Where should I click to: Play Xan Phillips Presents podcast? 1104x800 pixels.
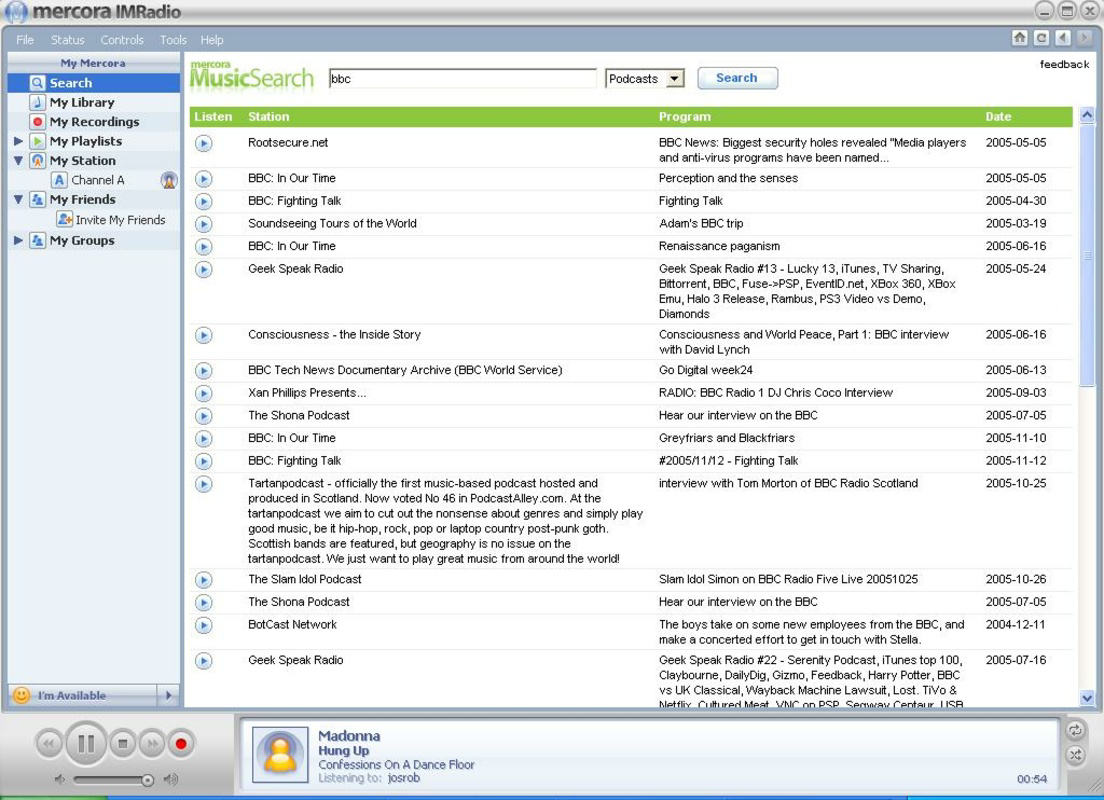pos(203,393)
